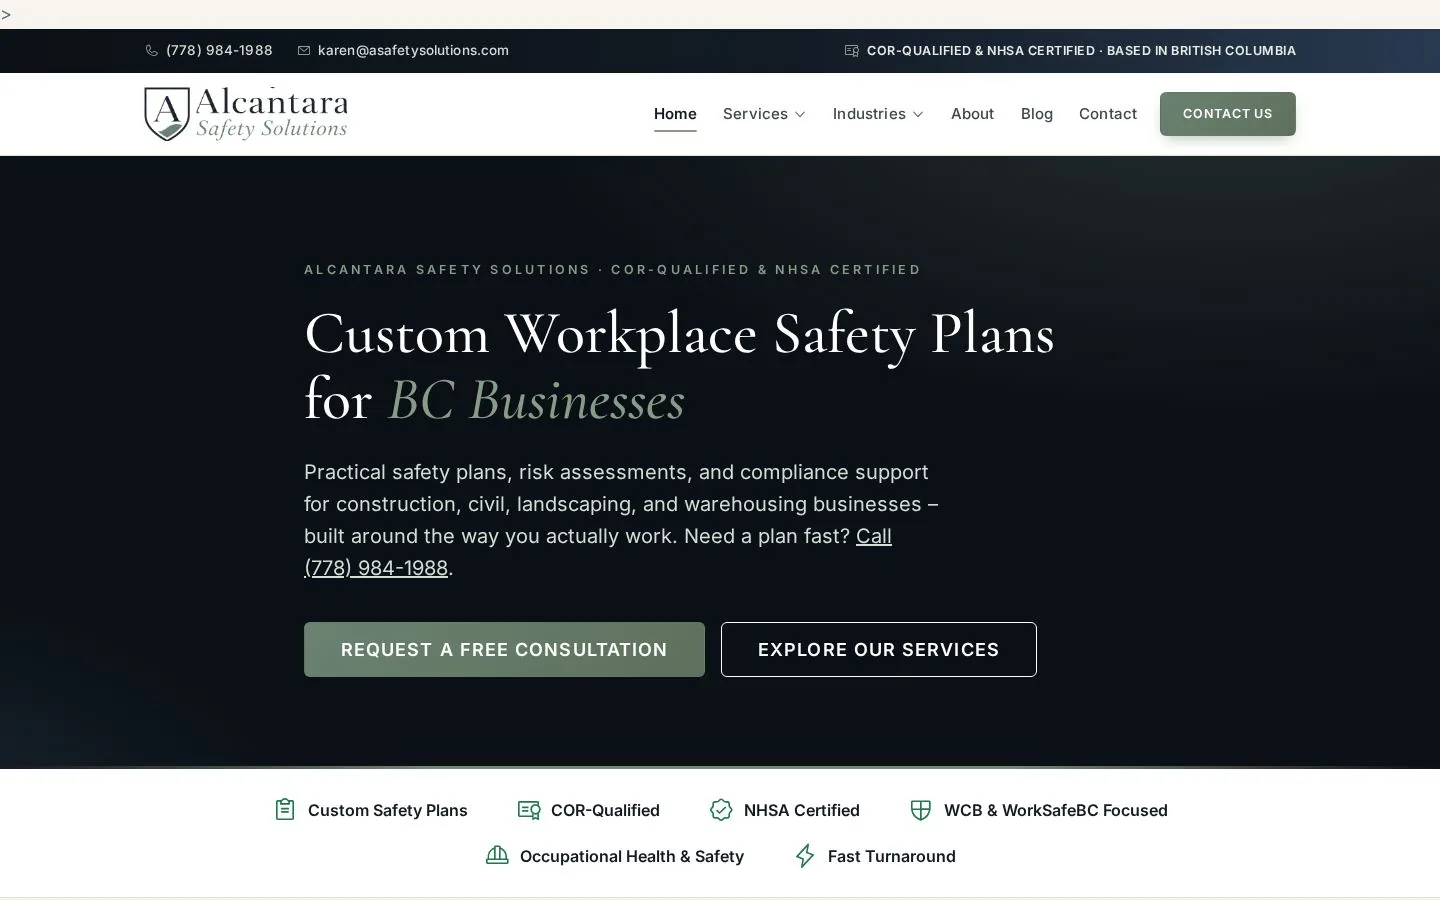The width and height of the screenshot is (1440, 900).
Task: Click Request a Free Consultation button
Action: pos(504,650)
